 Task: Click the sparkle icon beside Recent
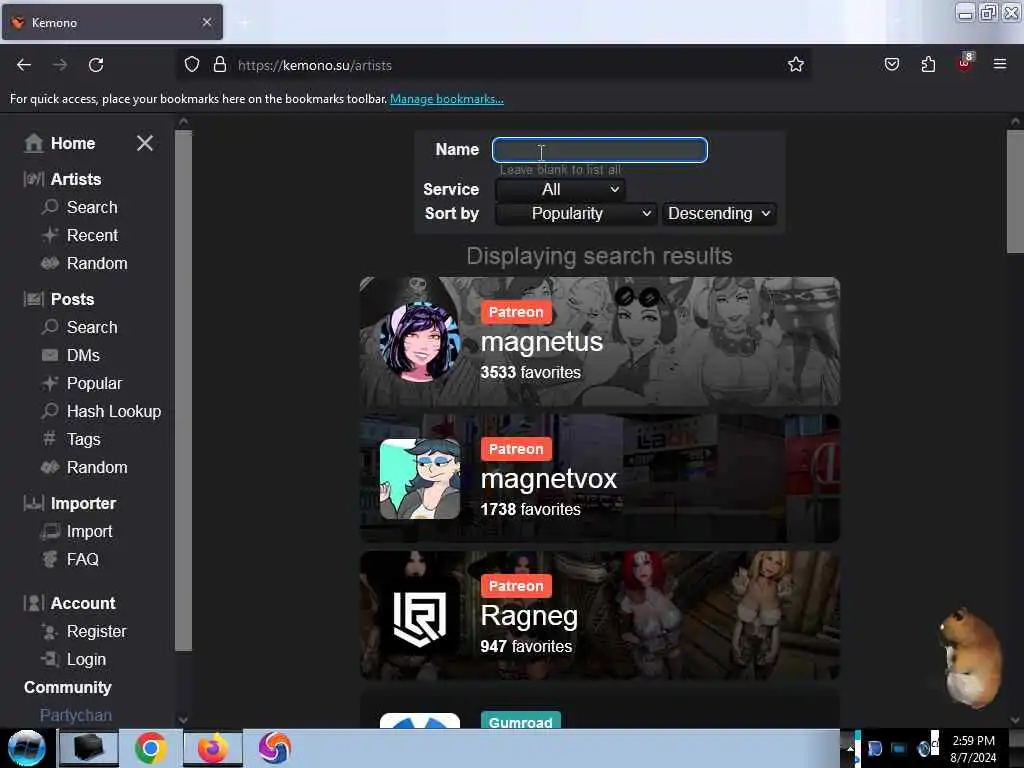point(50,235)
